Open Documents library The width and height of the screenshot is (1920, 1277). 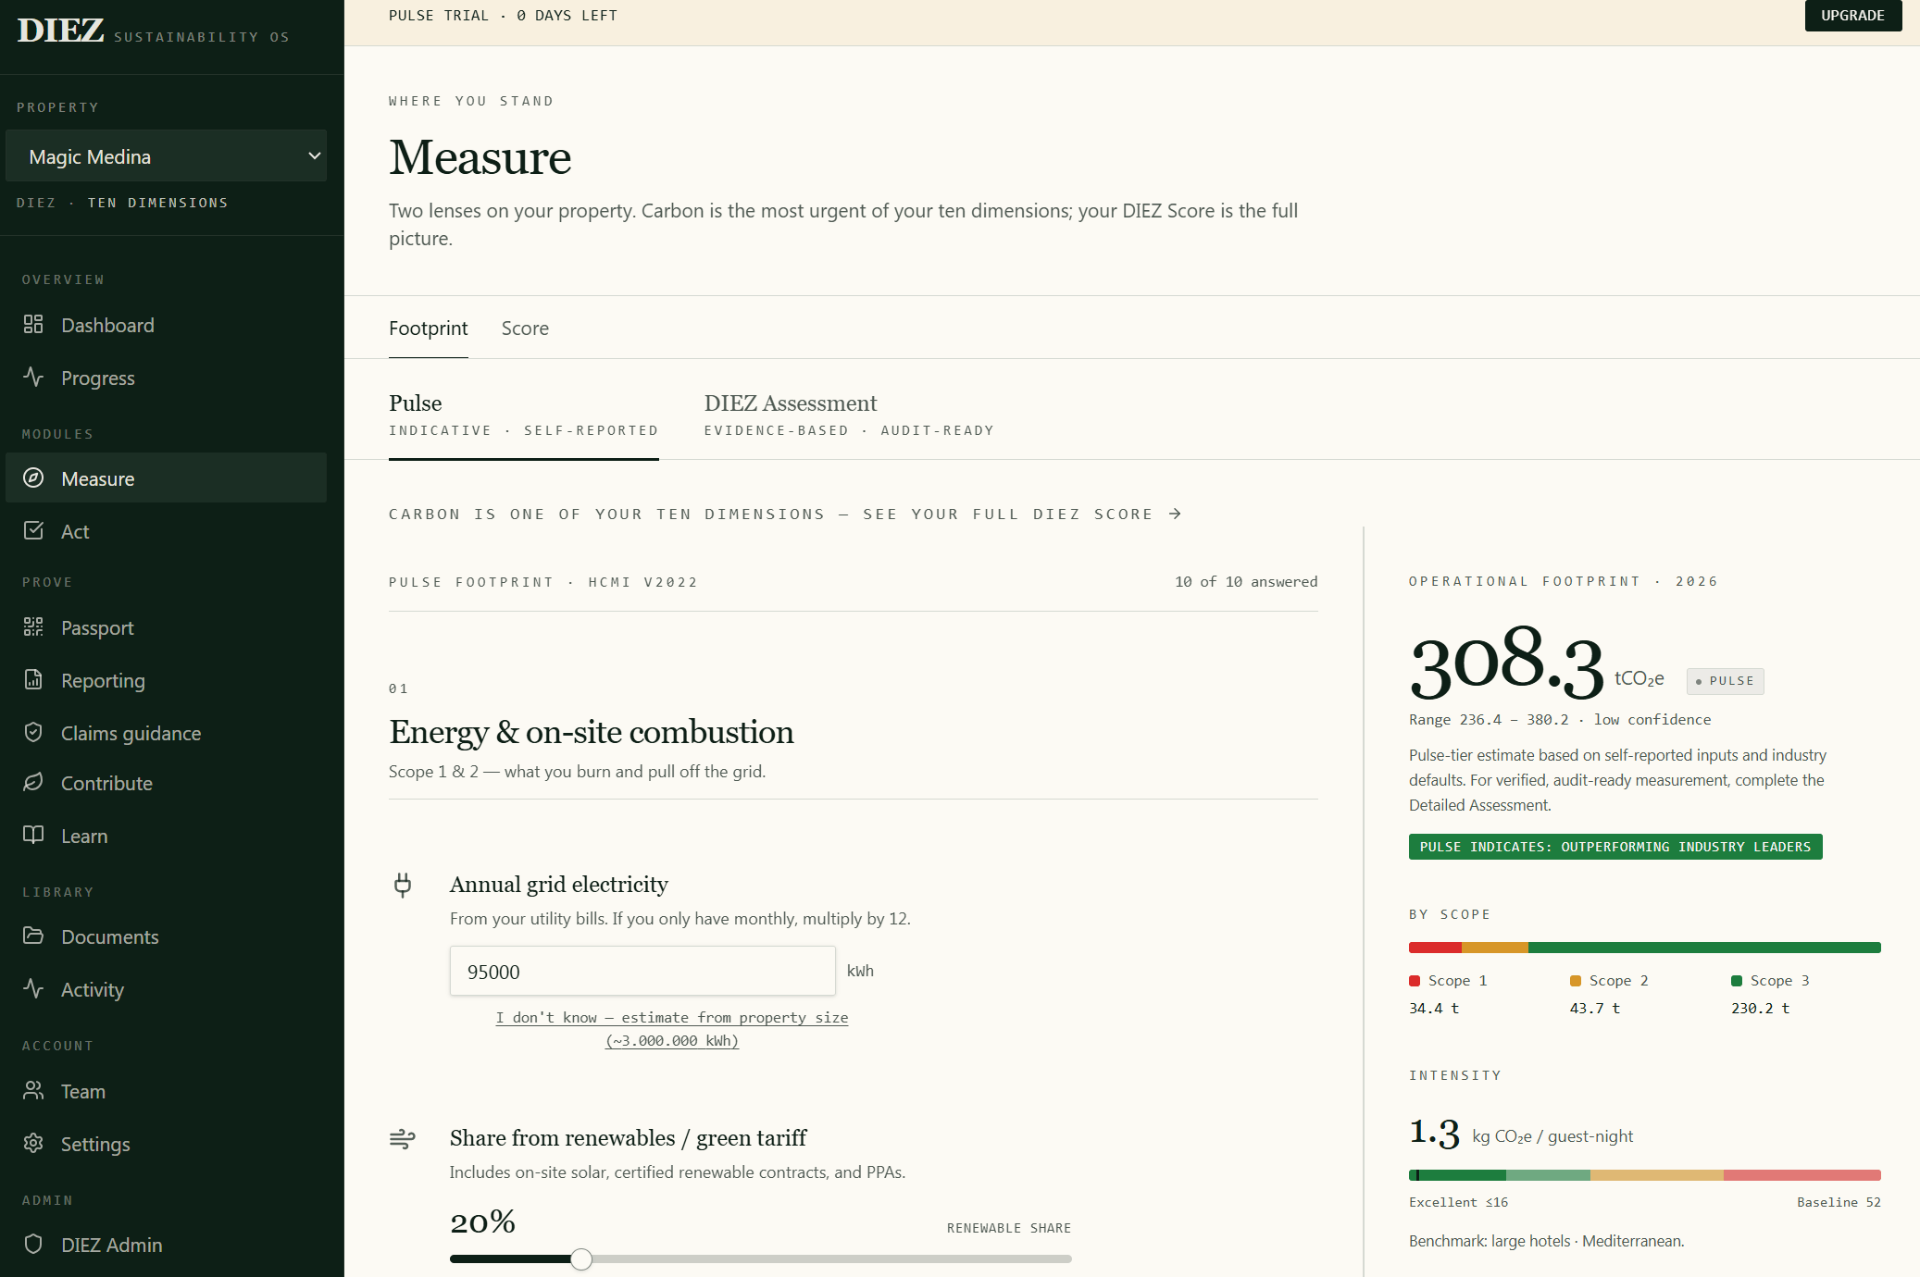pos(166,937)
